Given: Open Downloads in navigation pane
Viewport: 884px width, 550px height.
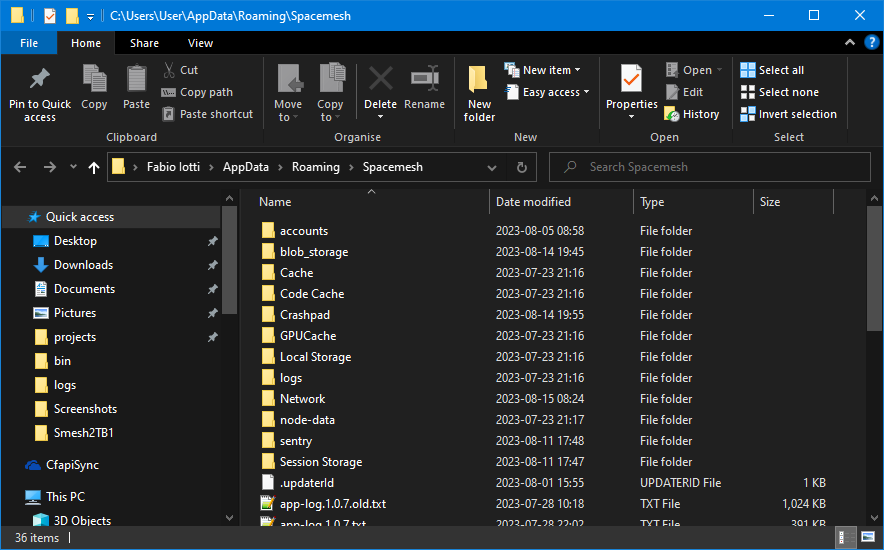Looking at the screenshot, I should point(83,265).
